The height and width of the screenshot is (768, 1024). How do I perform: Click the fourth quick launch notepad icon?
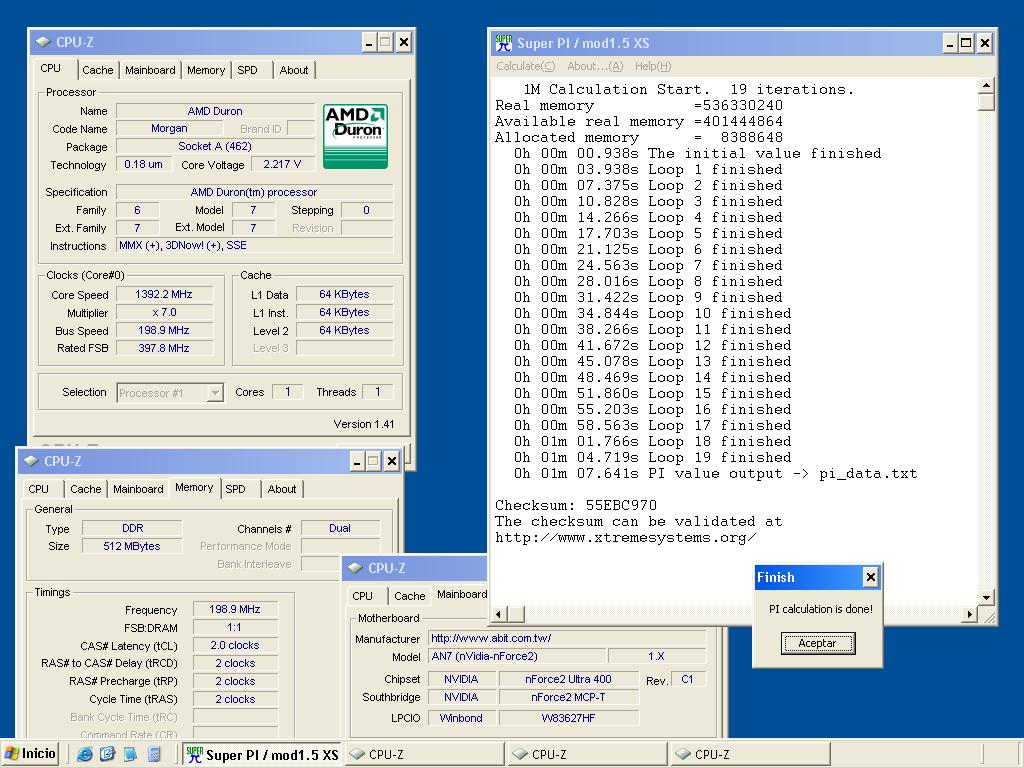[154, 754]
